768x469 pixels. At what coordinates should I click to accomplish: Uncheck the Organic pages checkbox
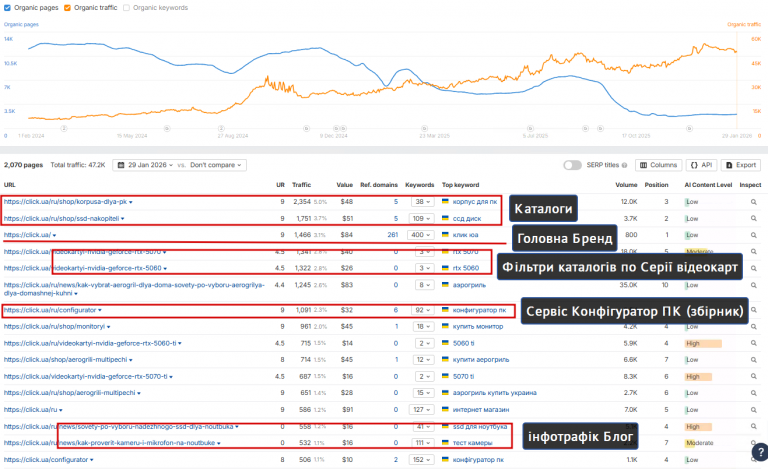7,8
